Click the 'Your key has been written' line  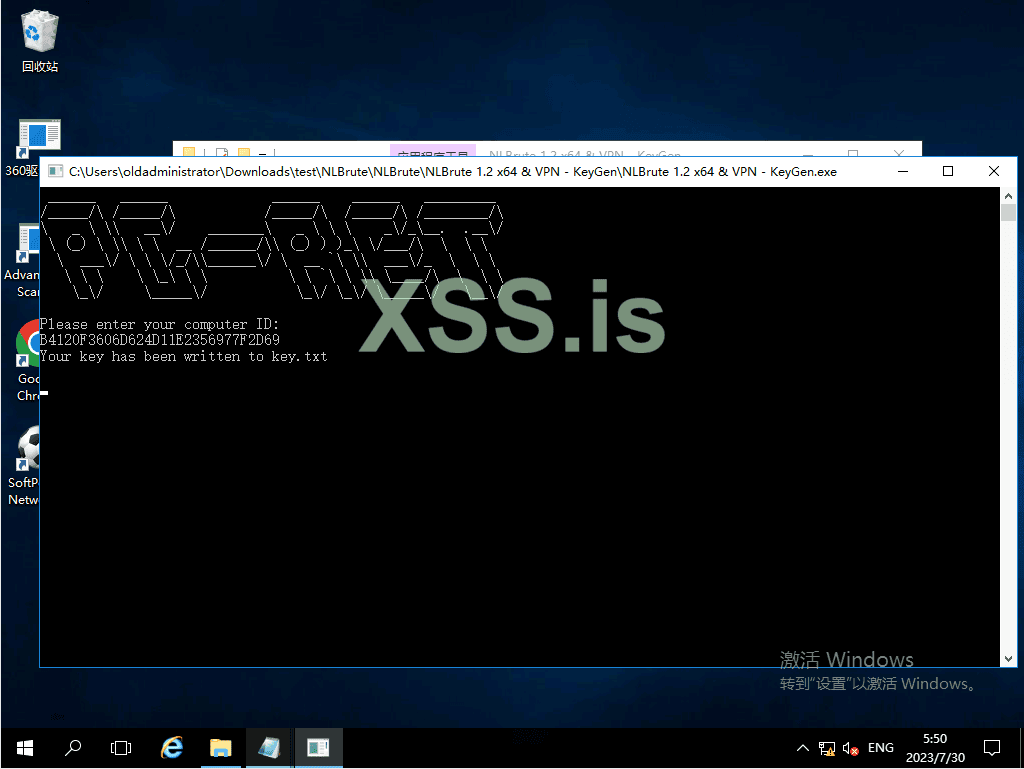[x=183, y=356]
